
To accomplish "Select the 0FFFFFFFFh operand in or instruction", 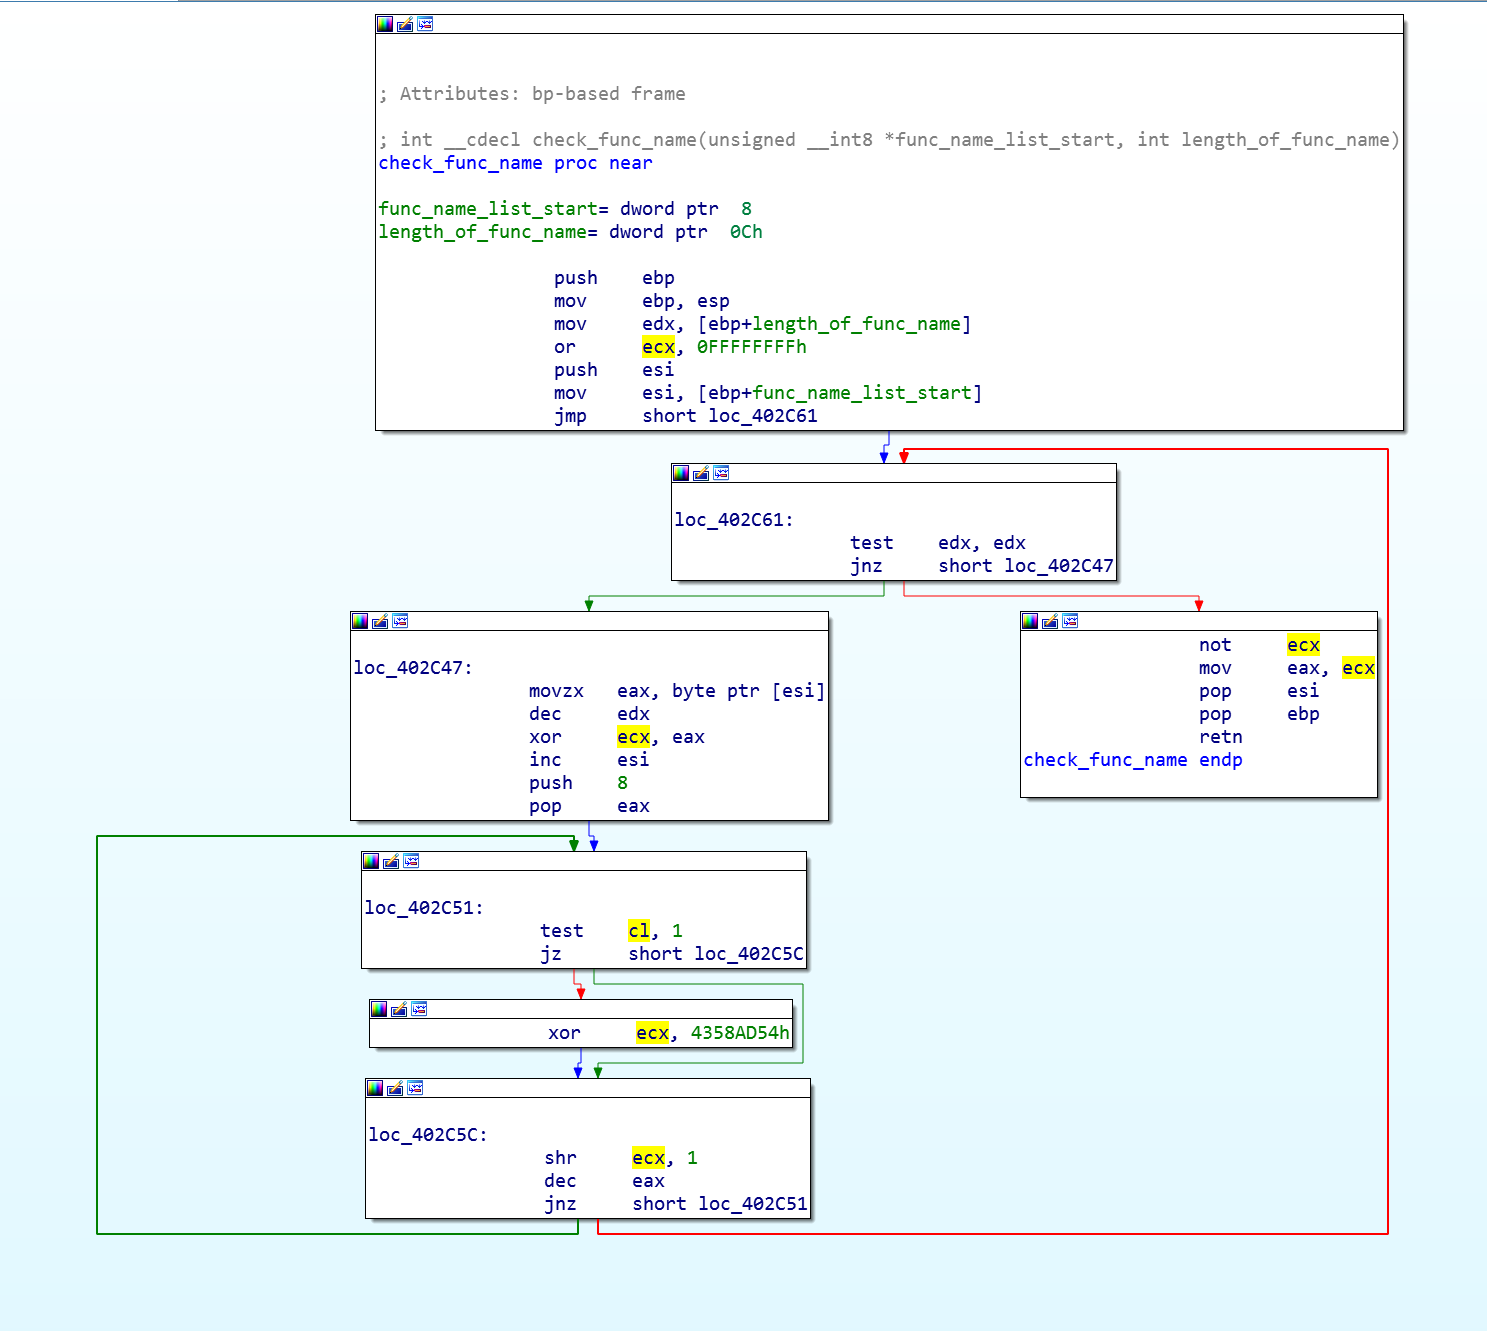I will click(751, 347).
